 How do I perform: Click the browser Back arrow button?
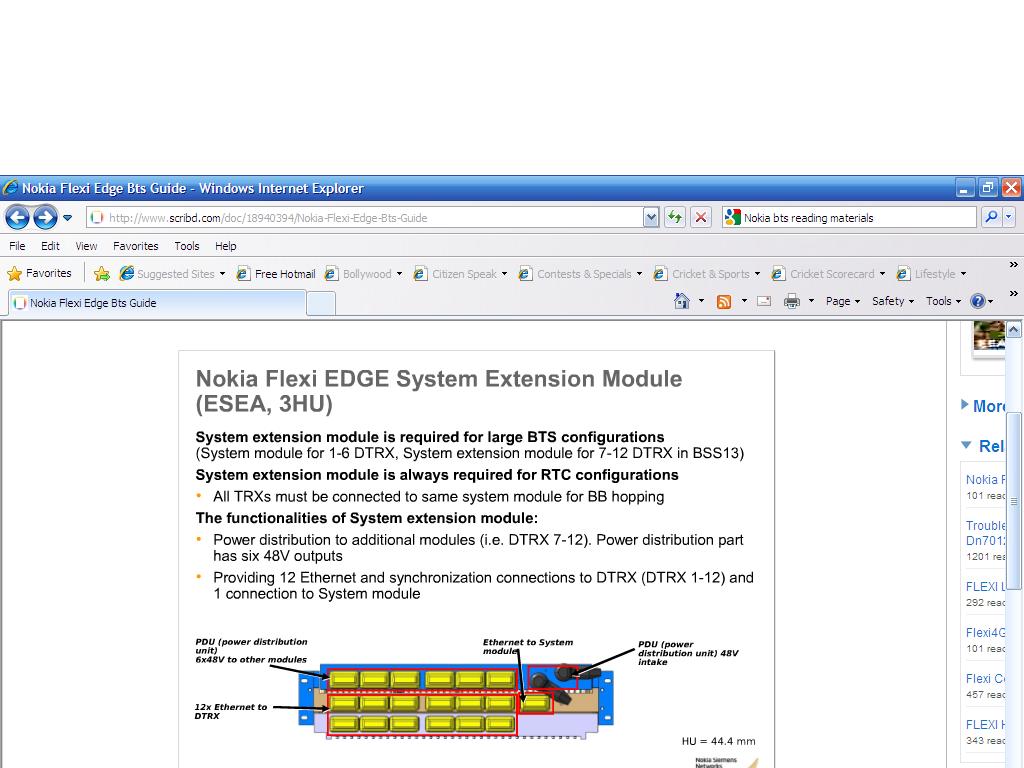point(17,217)
